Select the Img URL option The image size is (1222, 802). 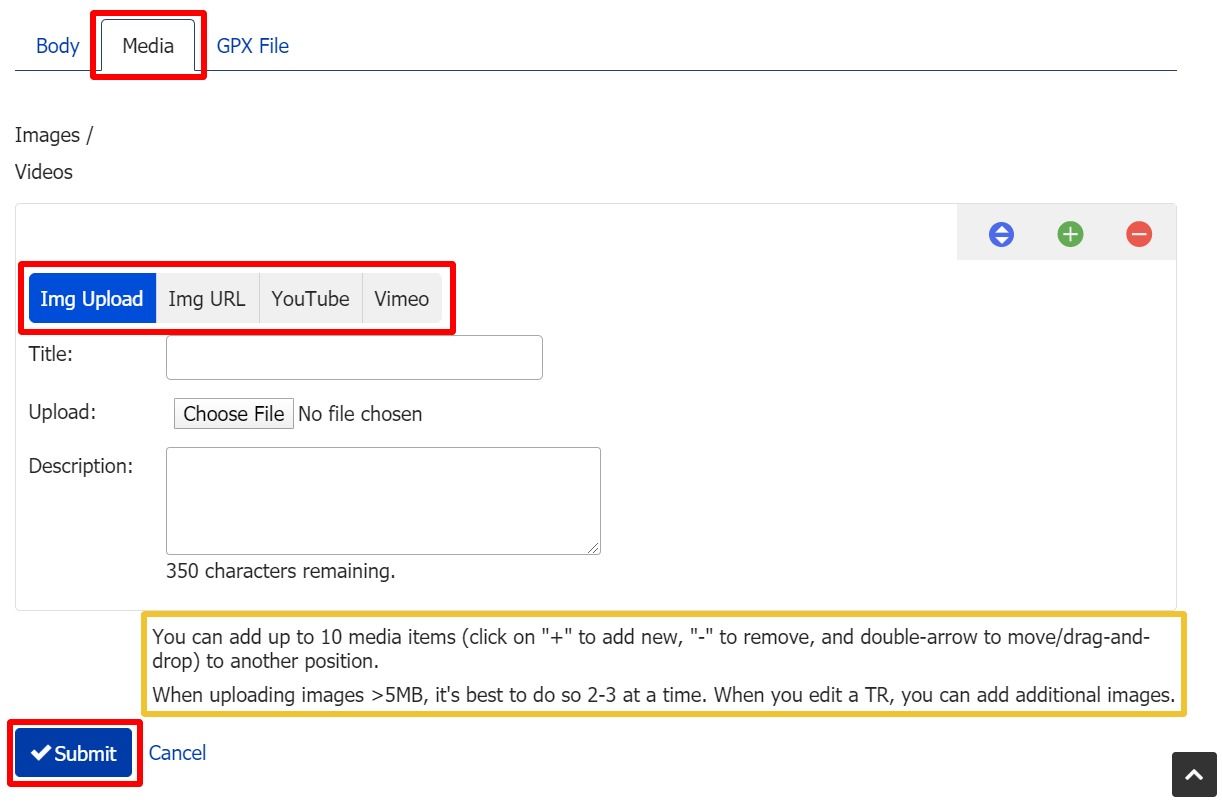click(207, 298)
